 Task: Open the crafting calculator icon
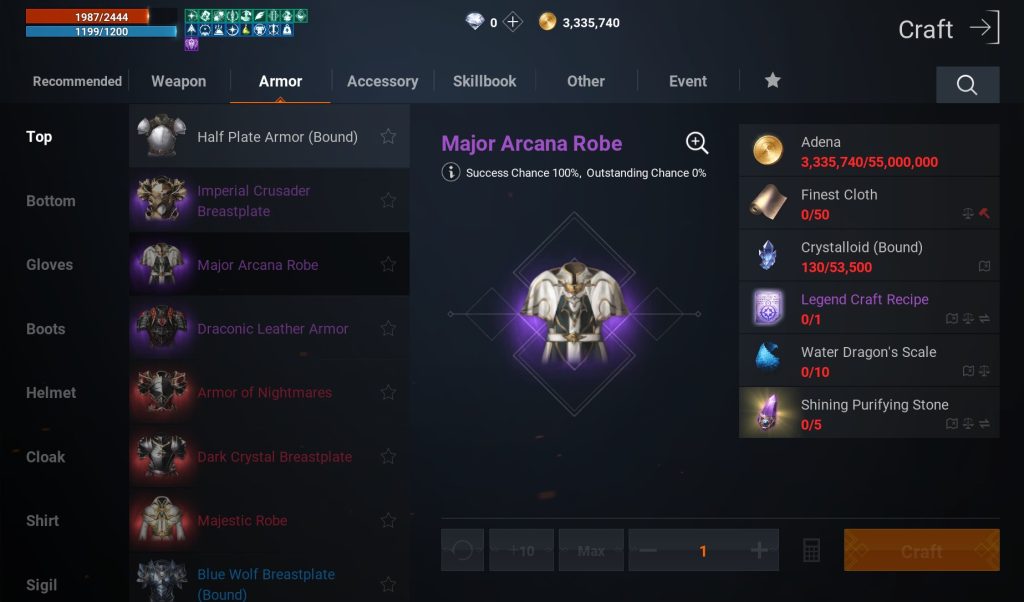[811, 550]
